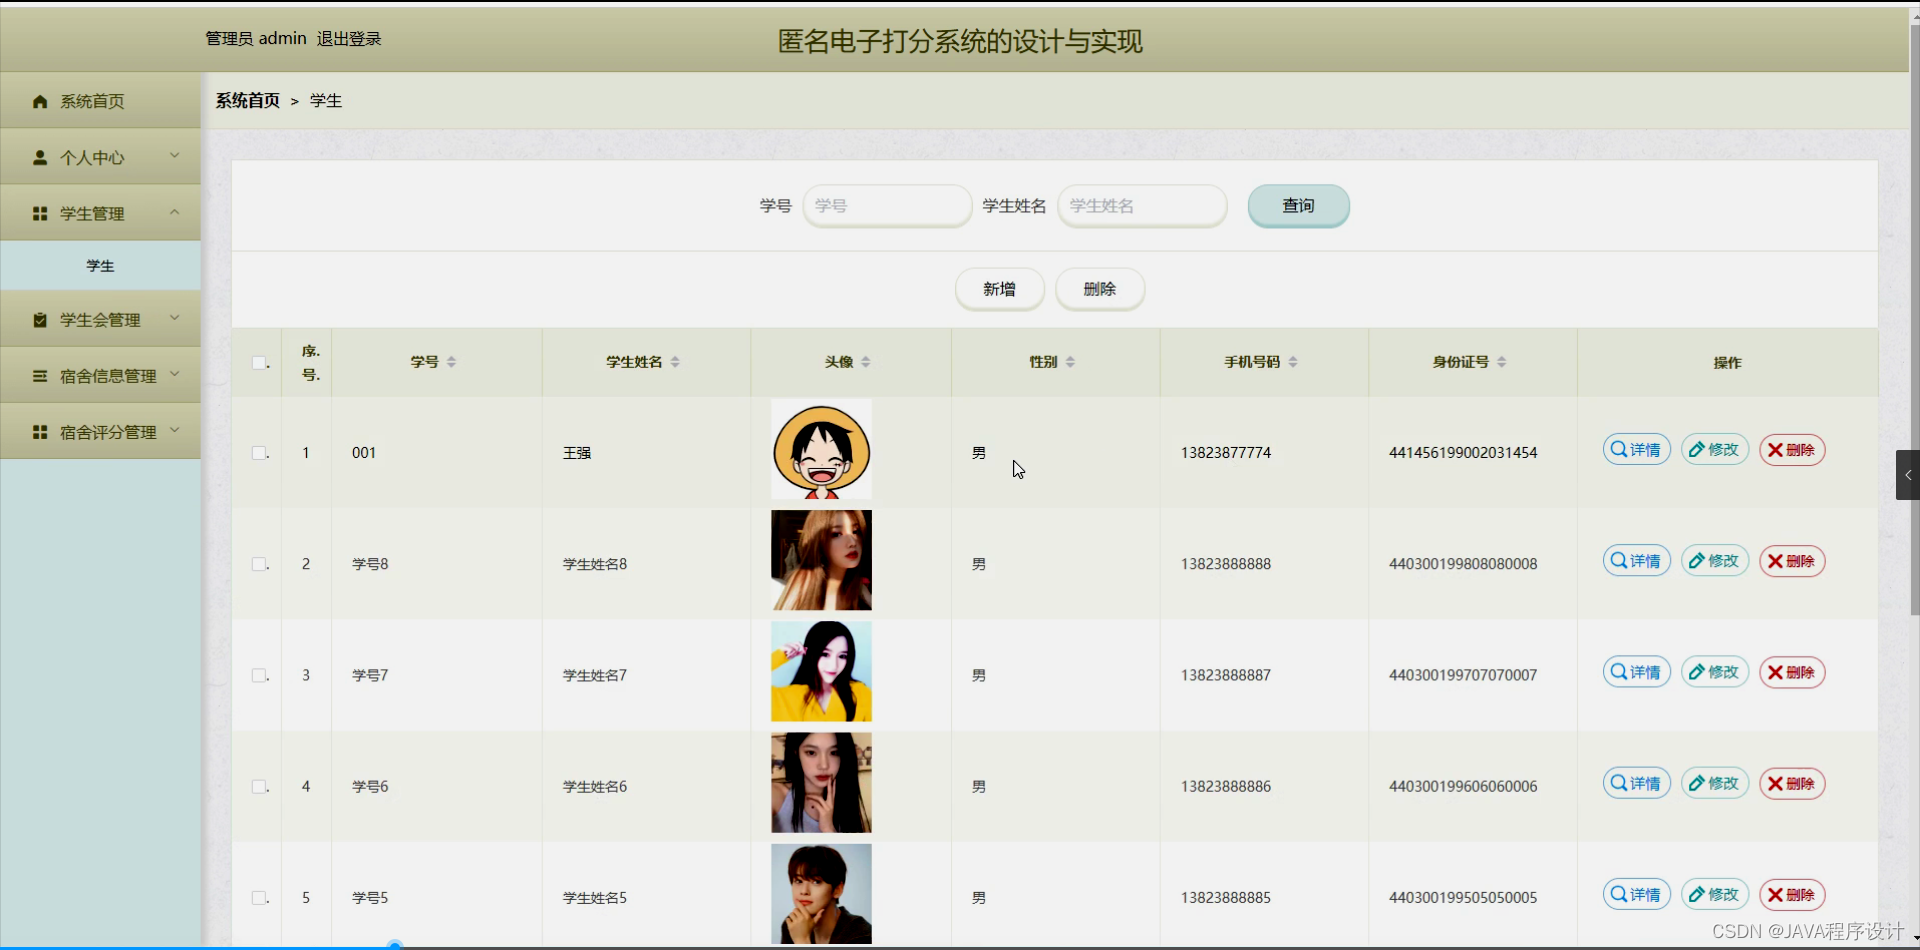Edit student 王强 with 修改

[x=1714, y=450]
